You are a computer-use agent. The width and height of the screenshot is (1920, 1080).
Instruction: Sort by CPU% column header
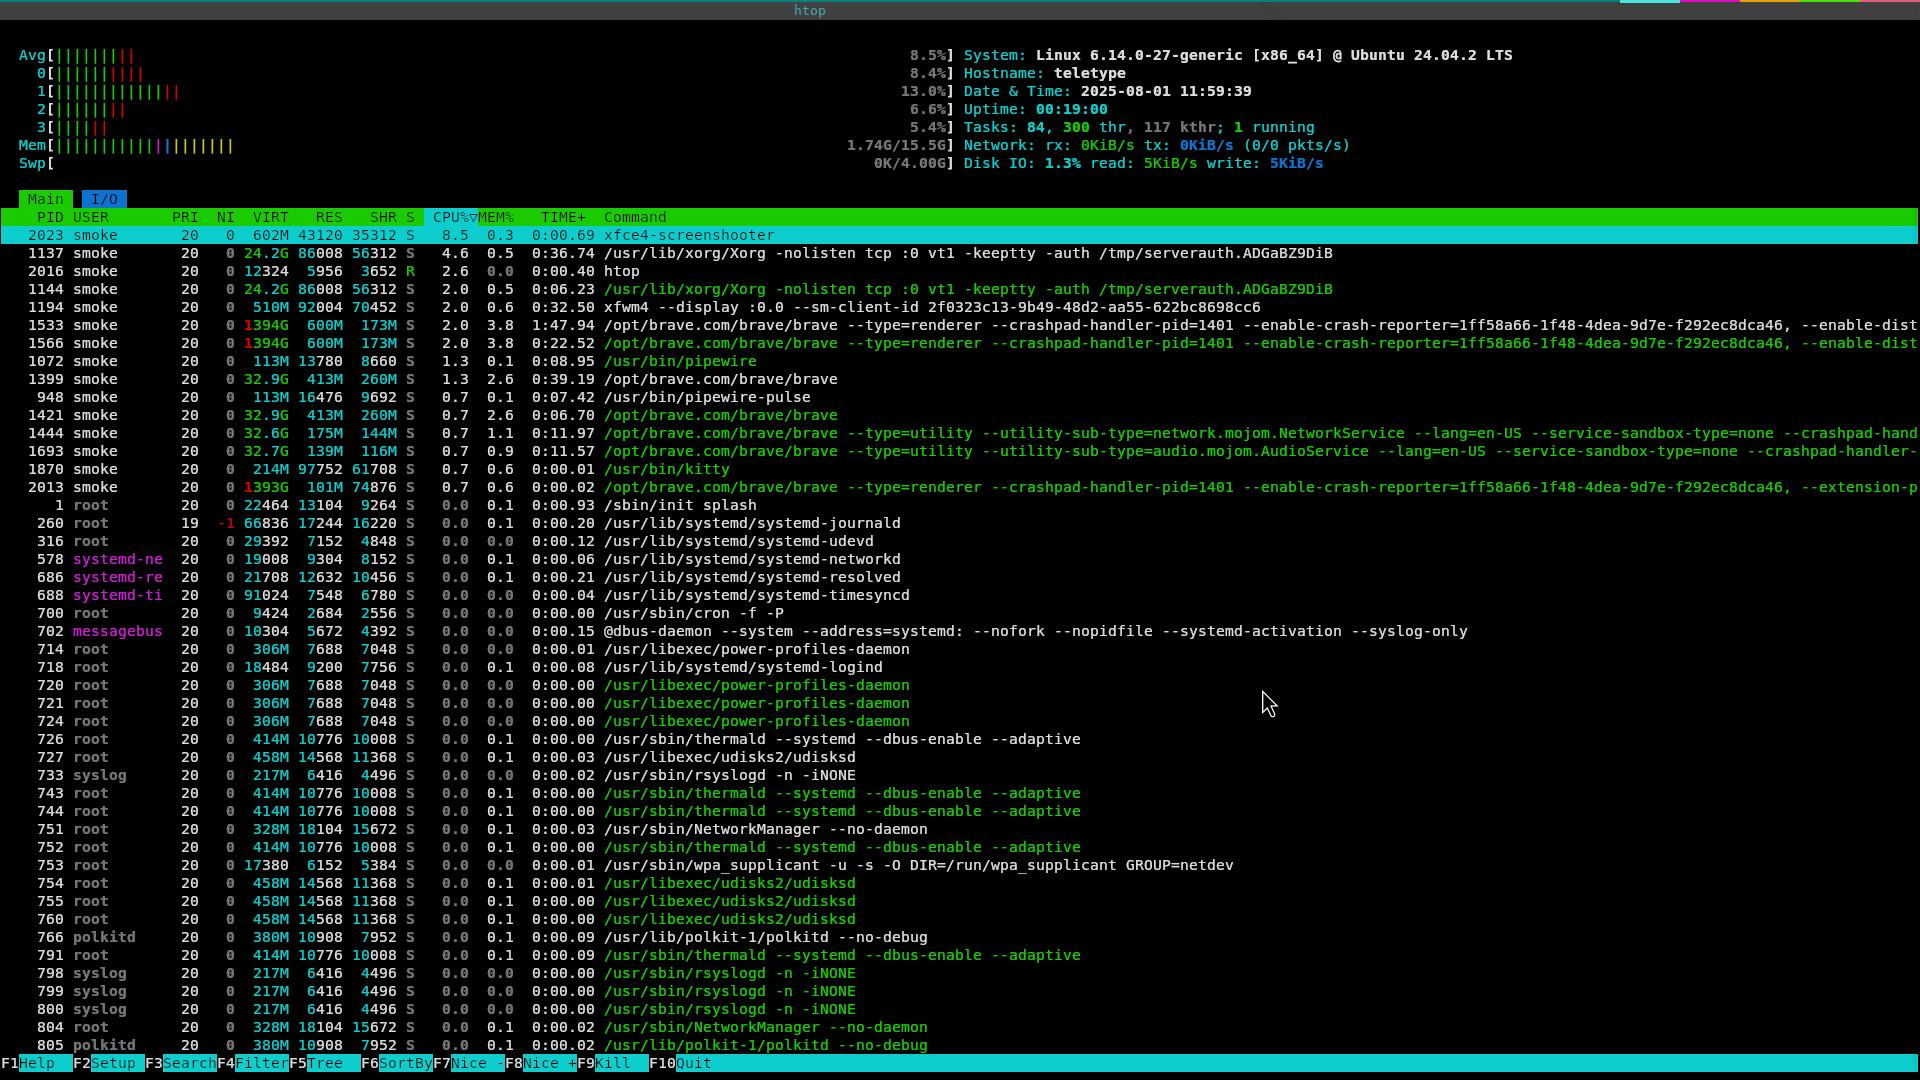(451, 217)
